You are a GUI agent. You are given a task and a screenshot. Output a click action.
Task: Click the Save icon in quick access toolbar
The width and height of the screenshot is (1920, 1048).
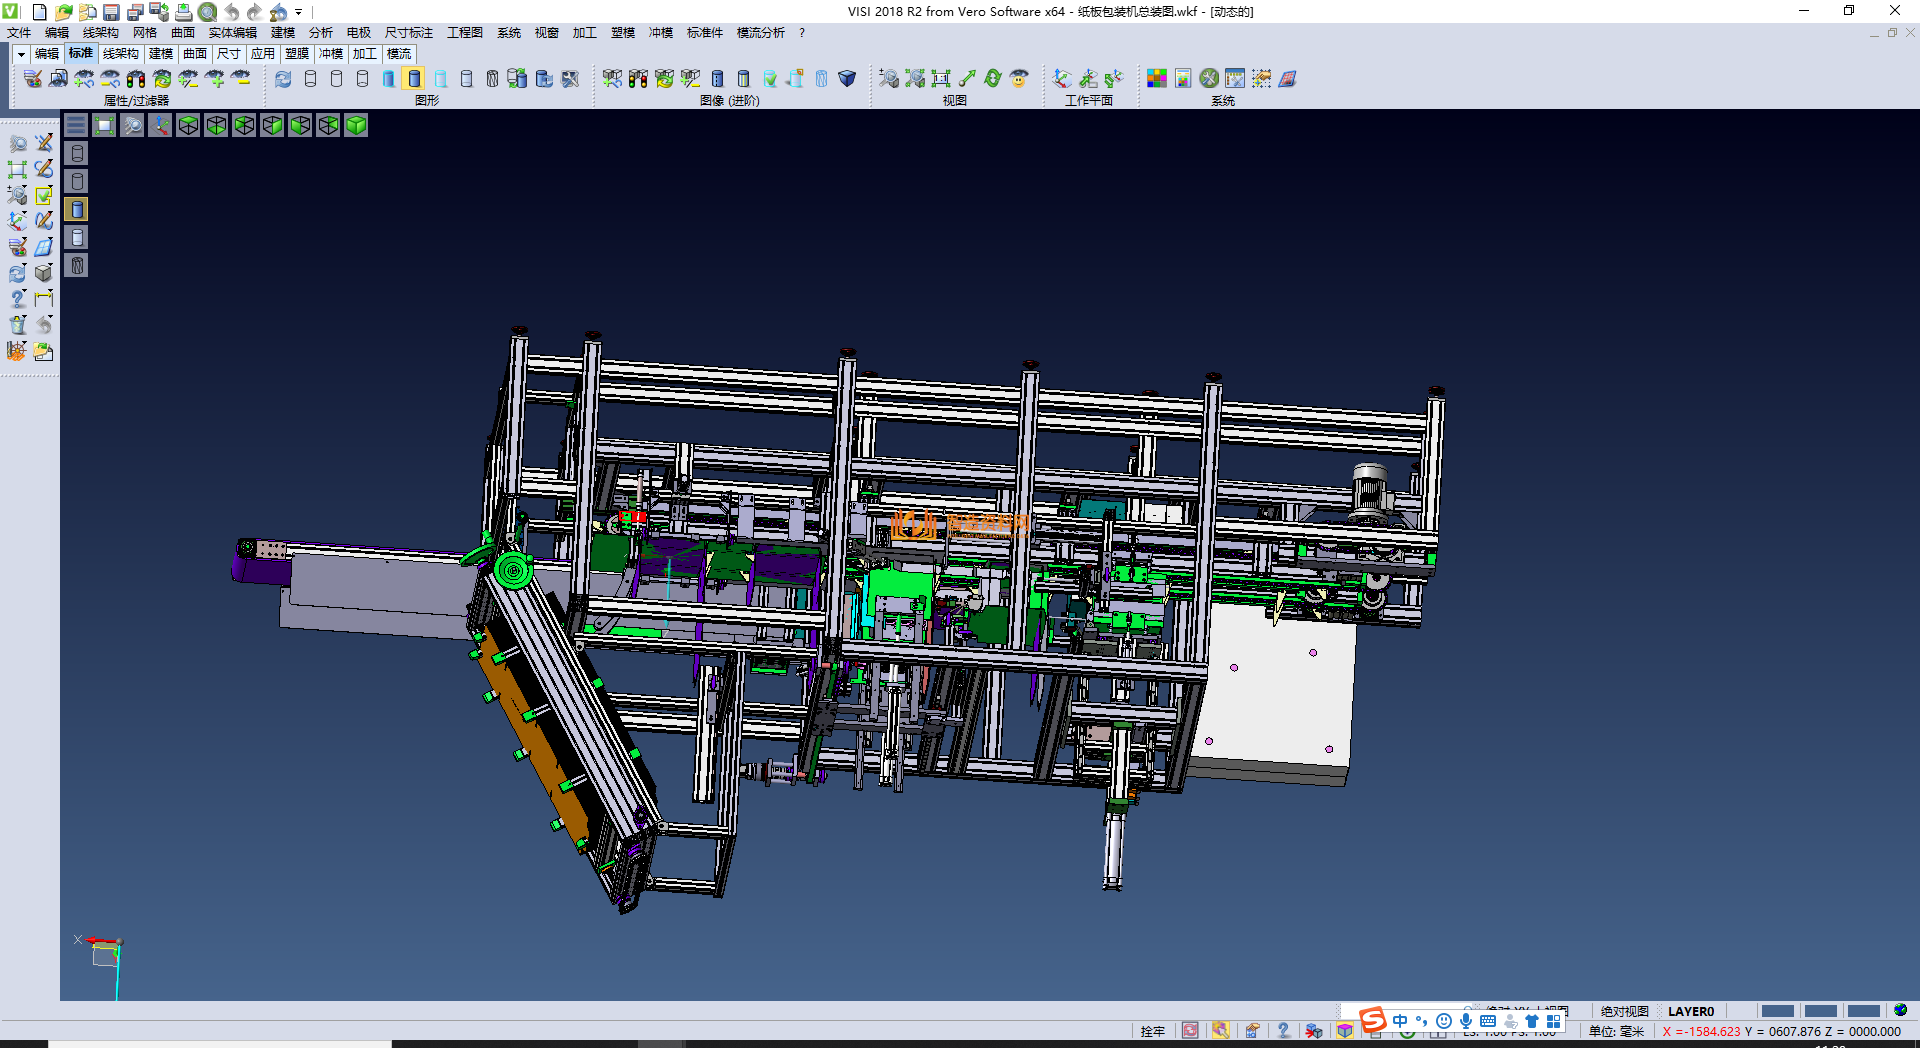pyautogui.click(x=111, y=12)
